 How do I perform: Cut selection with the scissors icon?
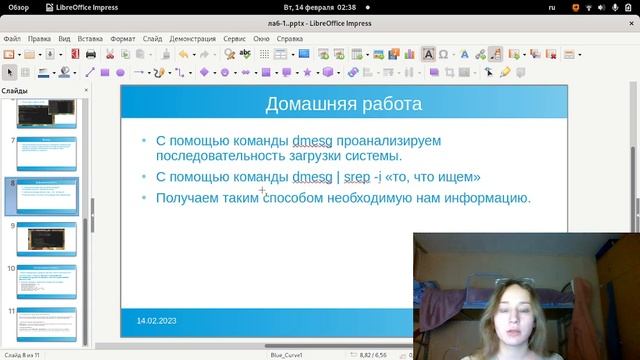110,54
